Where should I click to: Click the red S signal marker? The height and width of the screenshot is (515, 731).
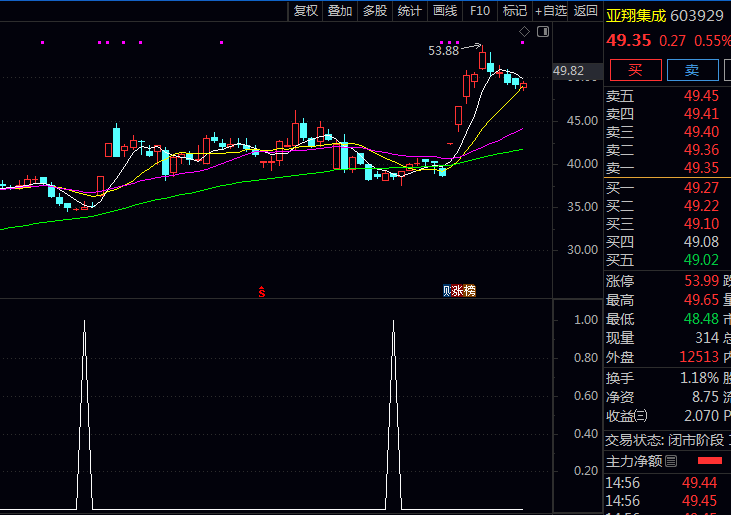click(x=261, y=292)
